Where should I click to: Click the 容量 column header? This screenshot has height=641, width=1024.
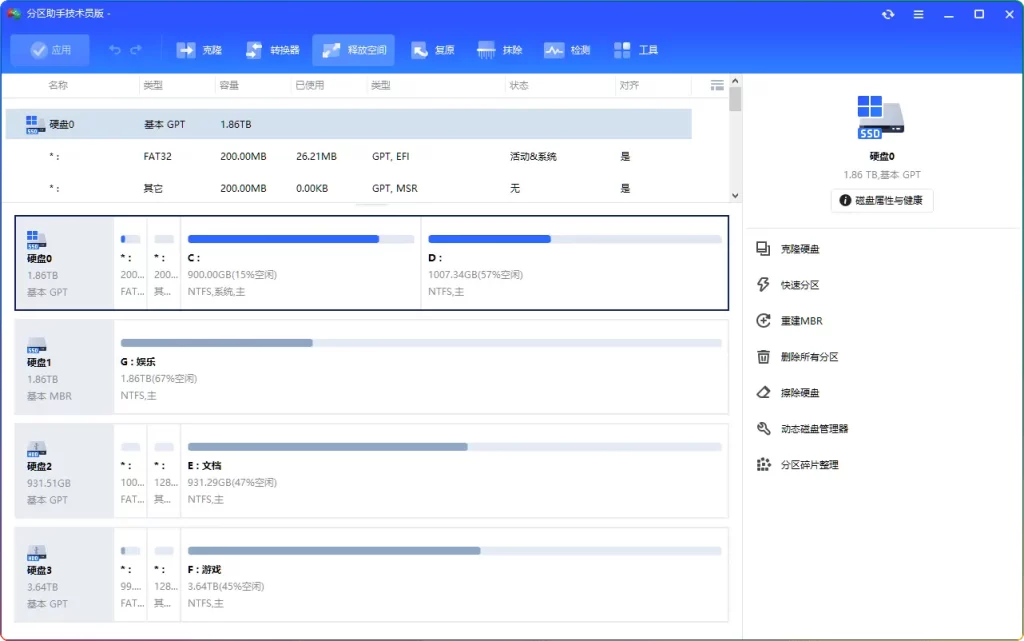click(x=229, y=86)
